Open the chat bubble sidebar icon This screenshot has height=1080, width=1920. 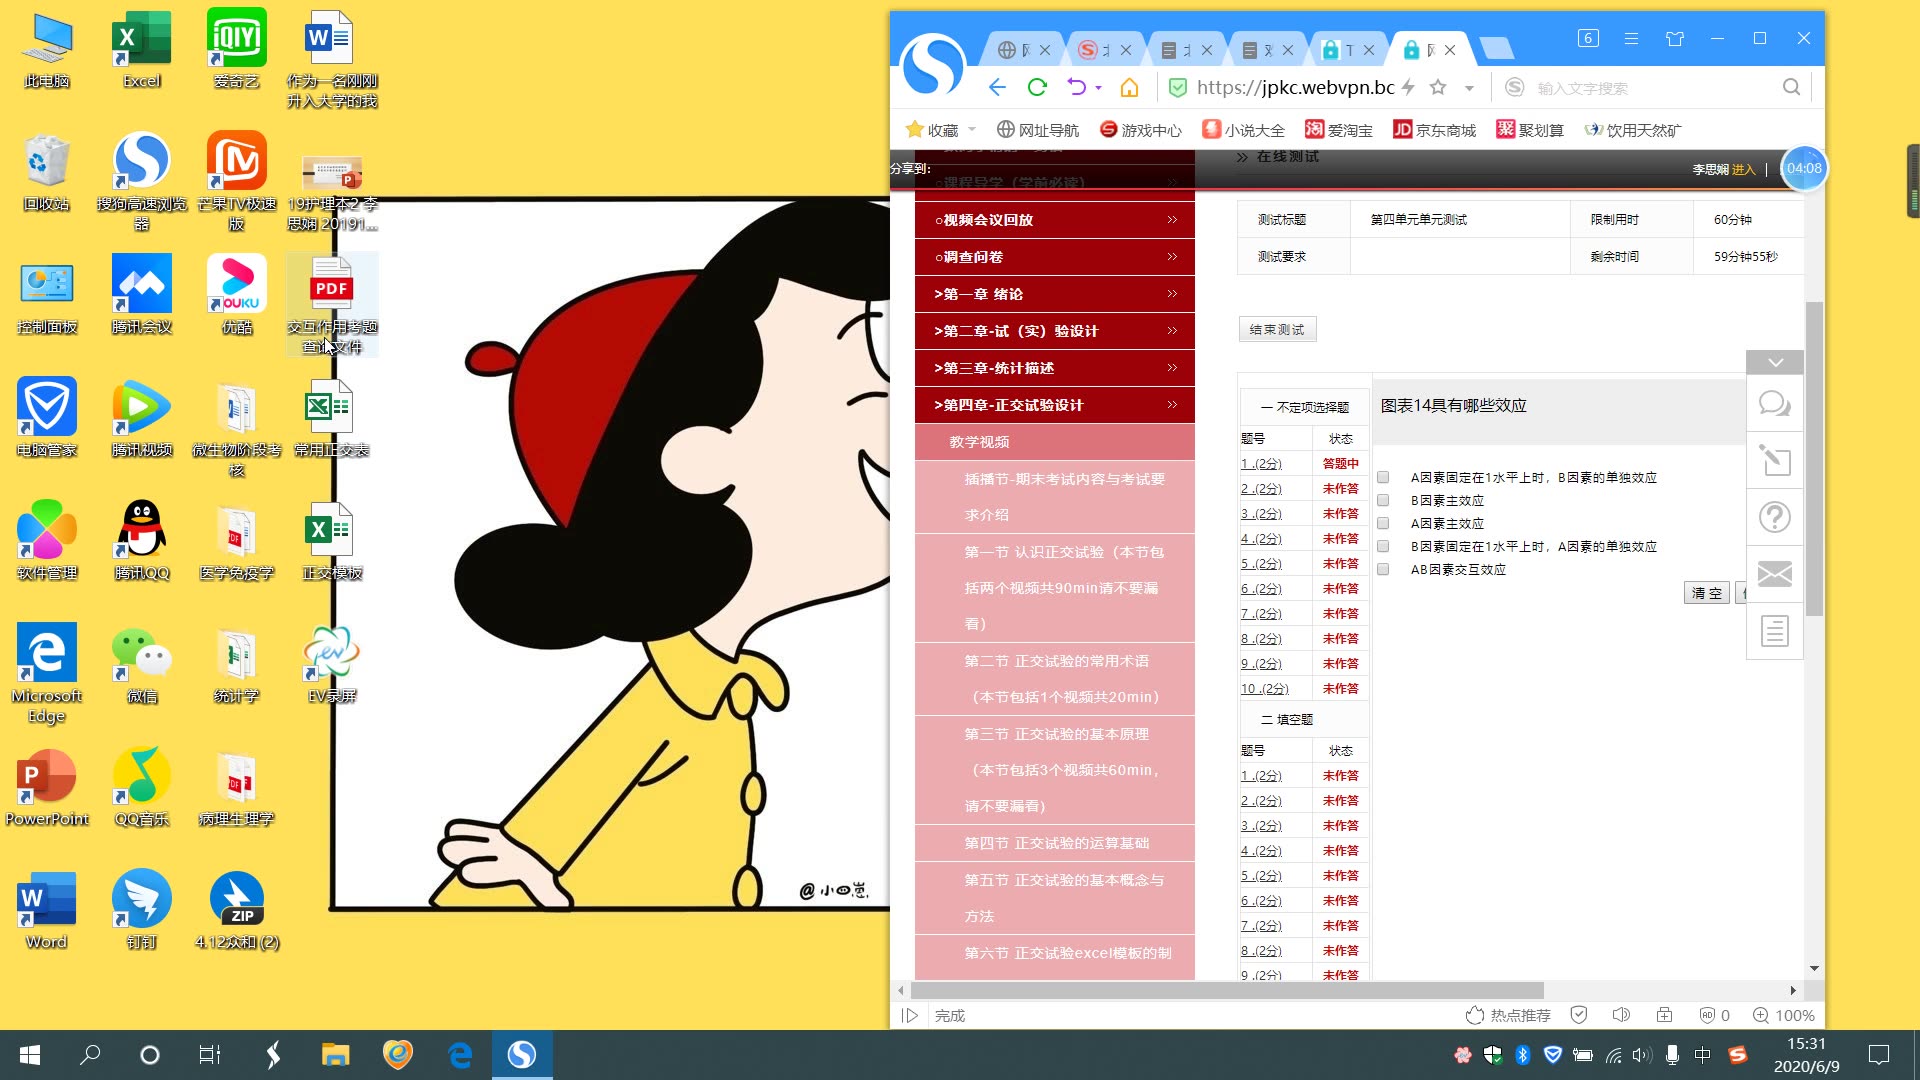pyautogui.click(x=1775, y=404)
